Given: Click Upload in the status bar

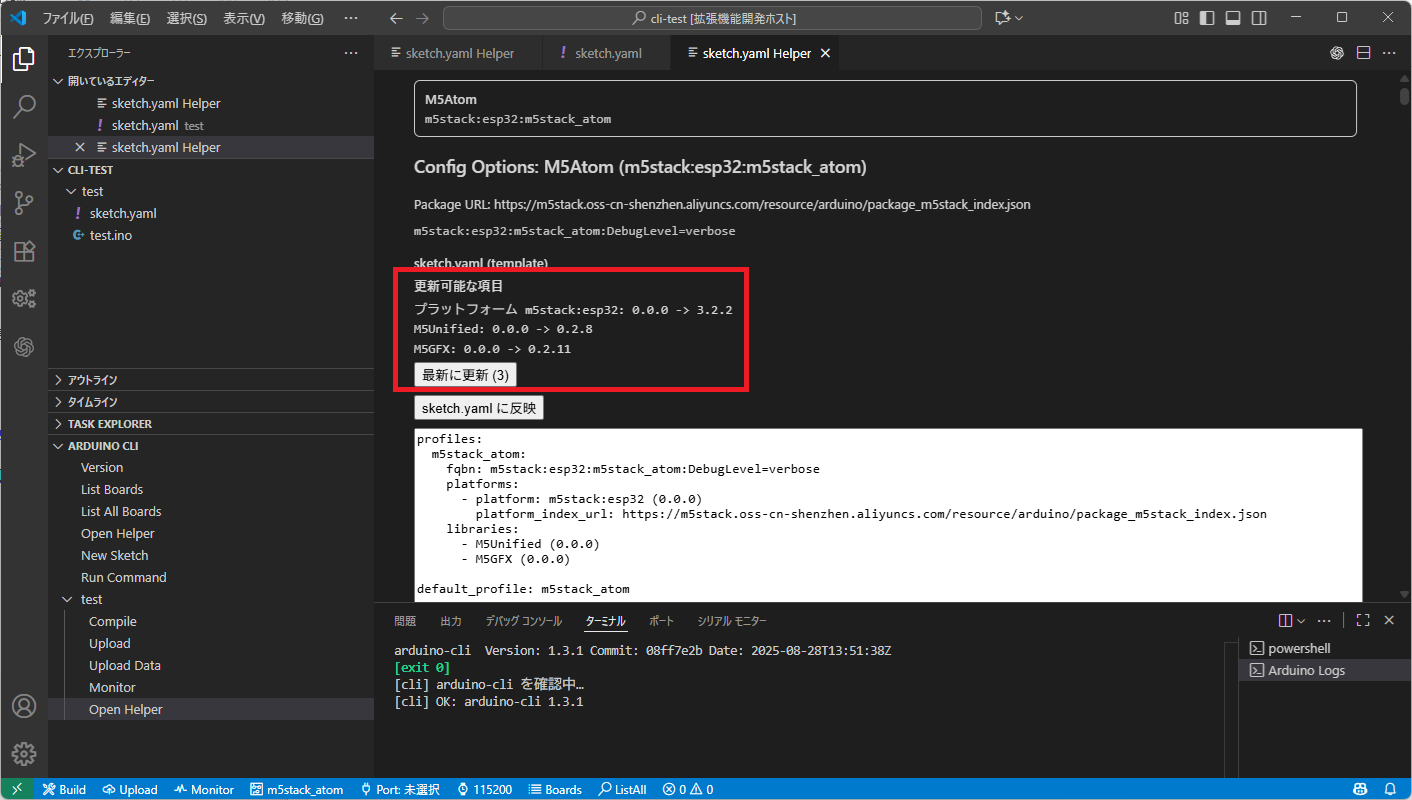Looking at the screenshot, I should pos(130,789).
